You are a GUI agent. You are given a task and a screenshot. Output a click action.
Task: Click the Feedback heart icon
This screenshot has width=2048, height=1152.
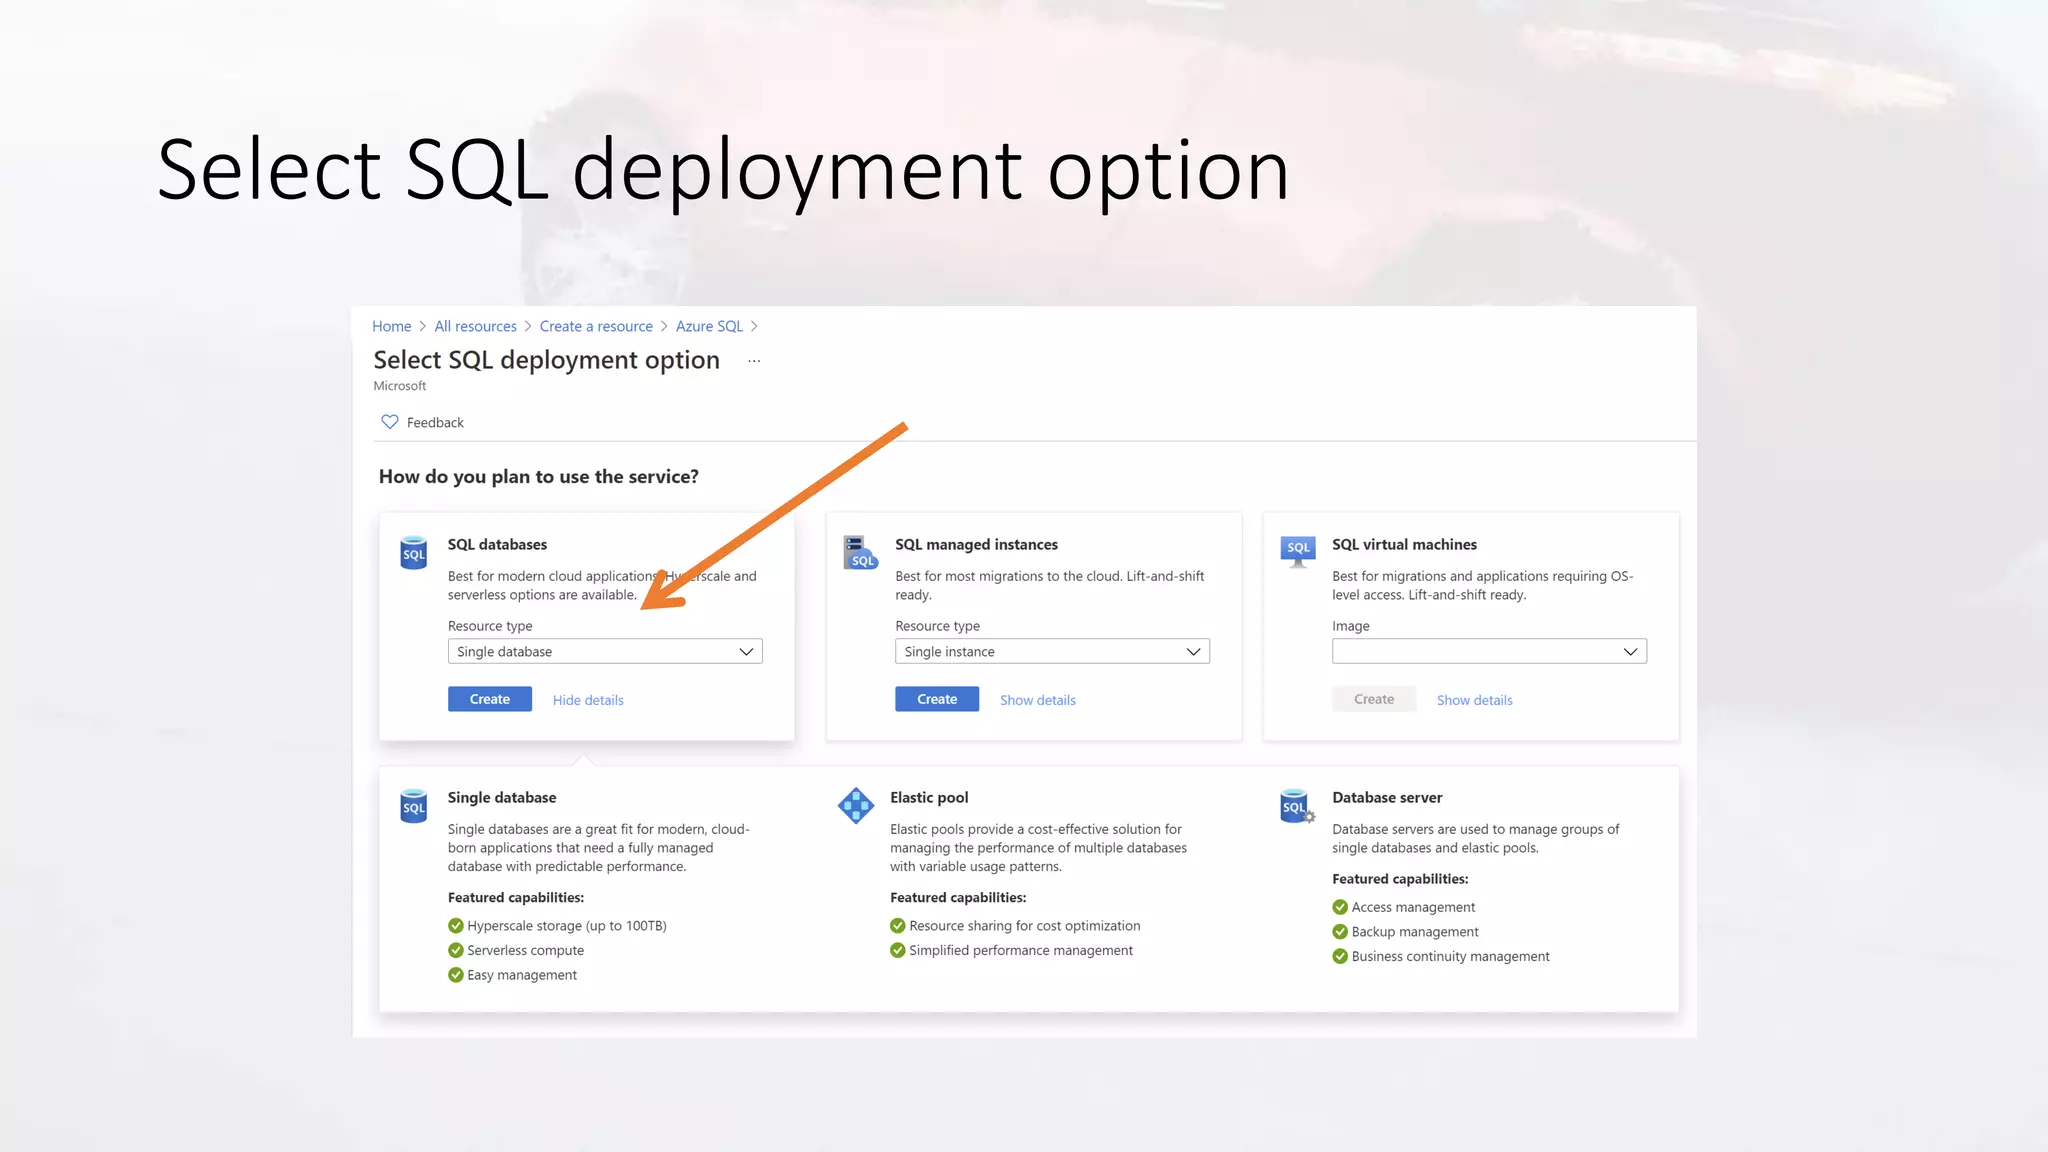[390, 422]
